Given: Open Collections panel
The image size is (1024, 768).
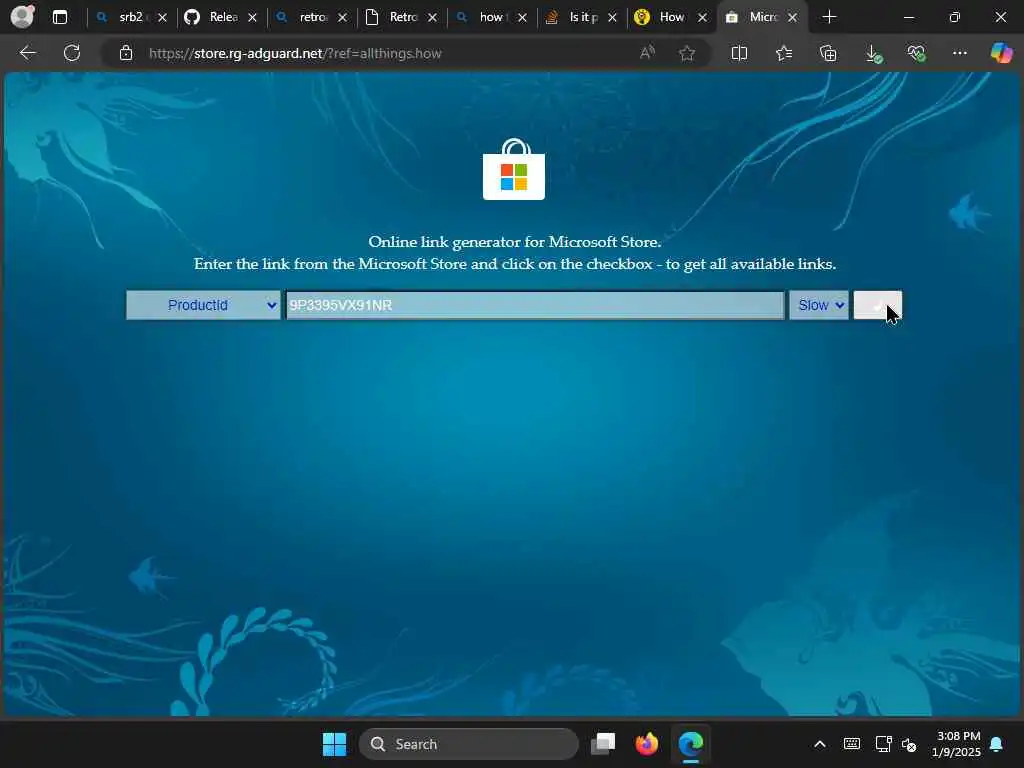Looking at the screenshot, I should (828, 53).
